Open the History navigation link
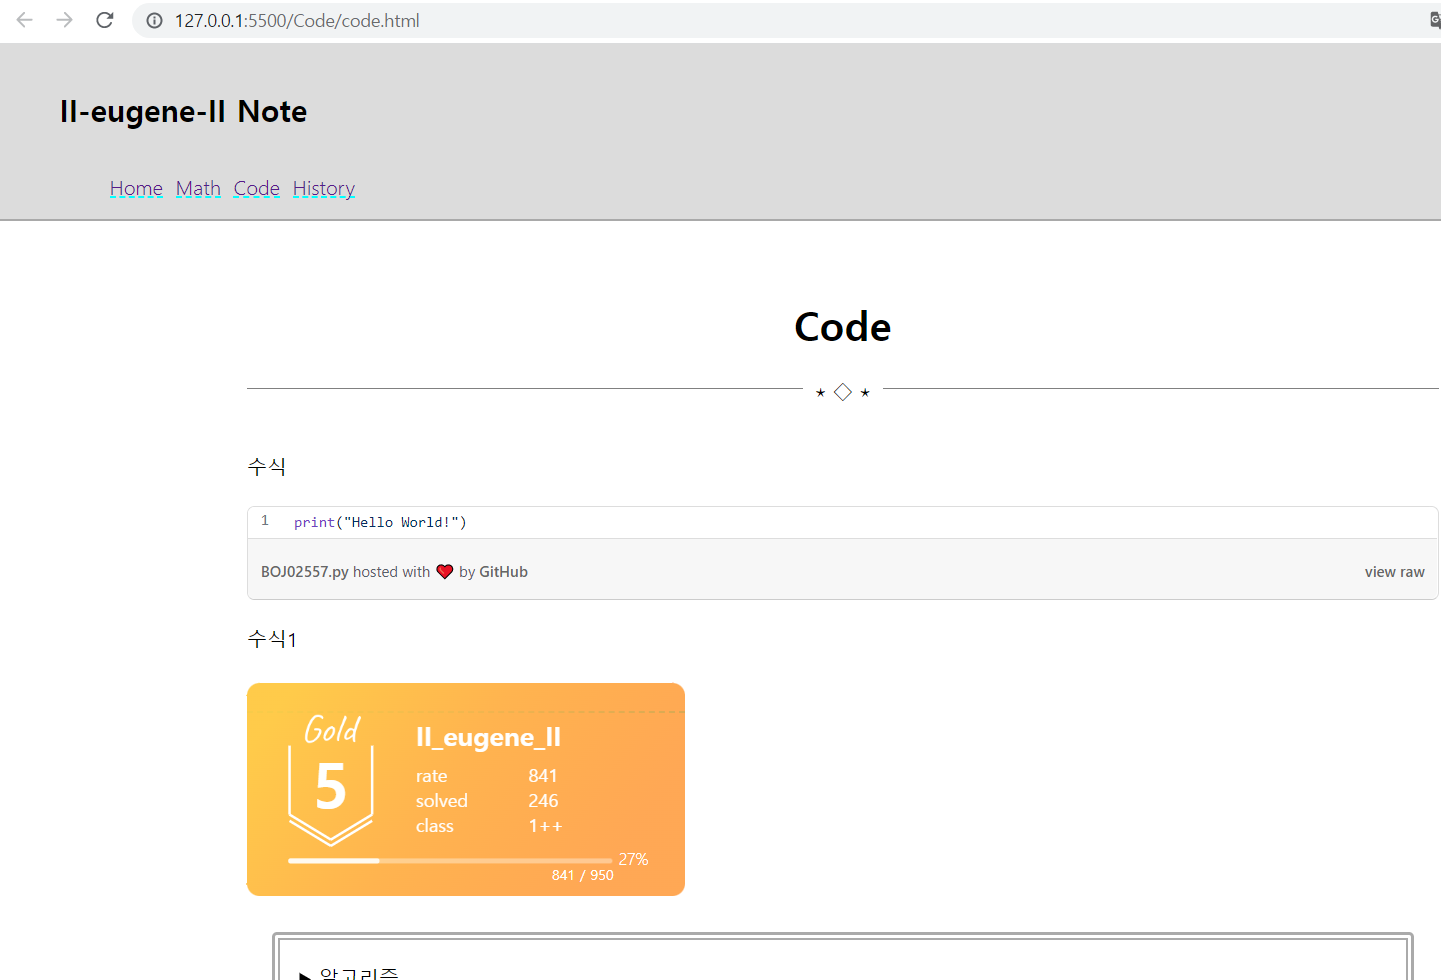 point(324,189)
